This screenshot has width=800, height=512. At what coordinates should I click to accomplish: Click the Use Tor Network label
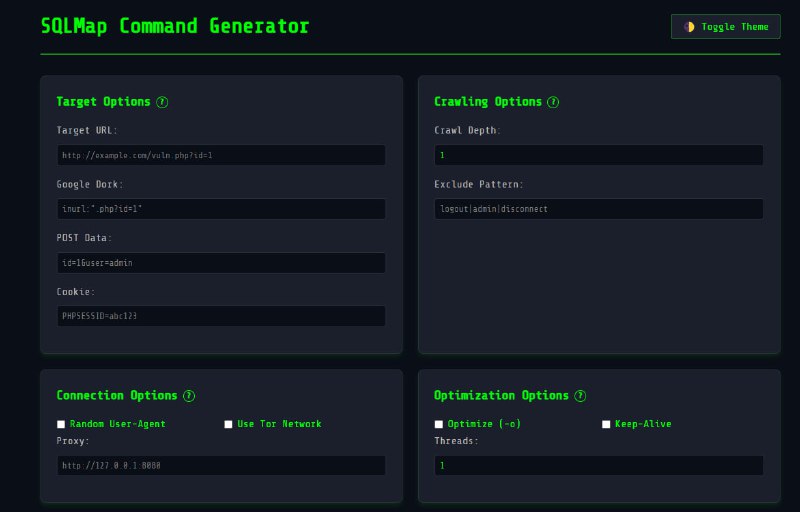279,424
